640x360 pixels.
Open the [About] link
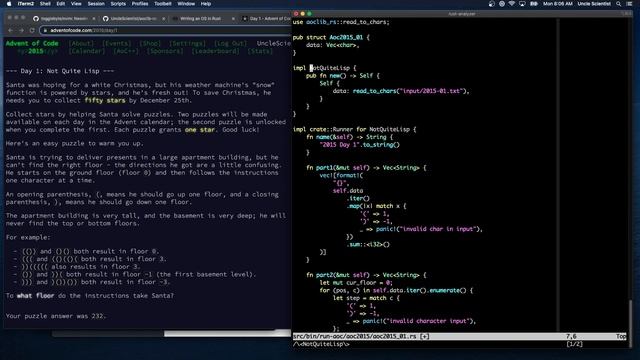[81, 43]
